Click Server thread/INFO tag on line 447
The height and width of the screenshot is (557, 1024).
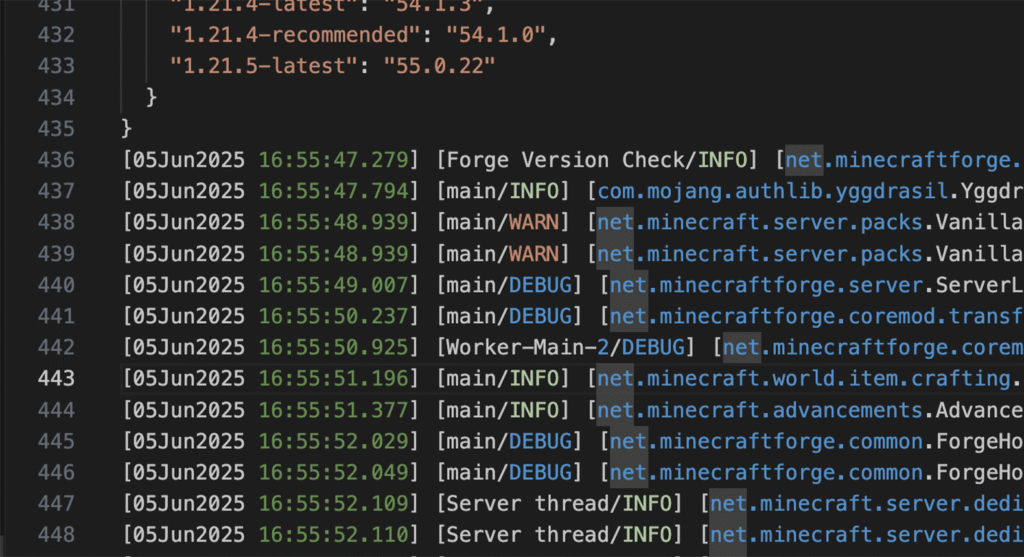click(560, 503)
